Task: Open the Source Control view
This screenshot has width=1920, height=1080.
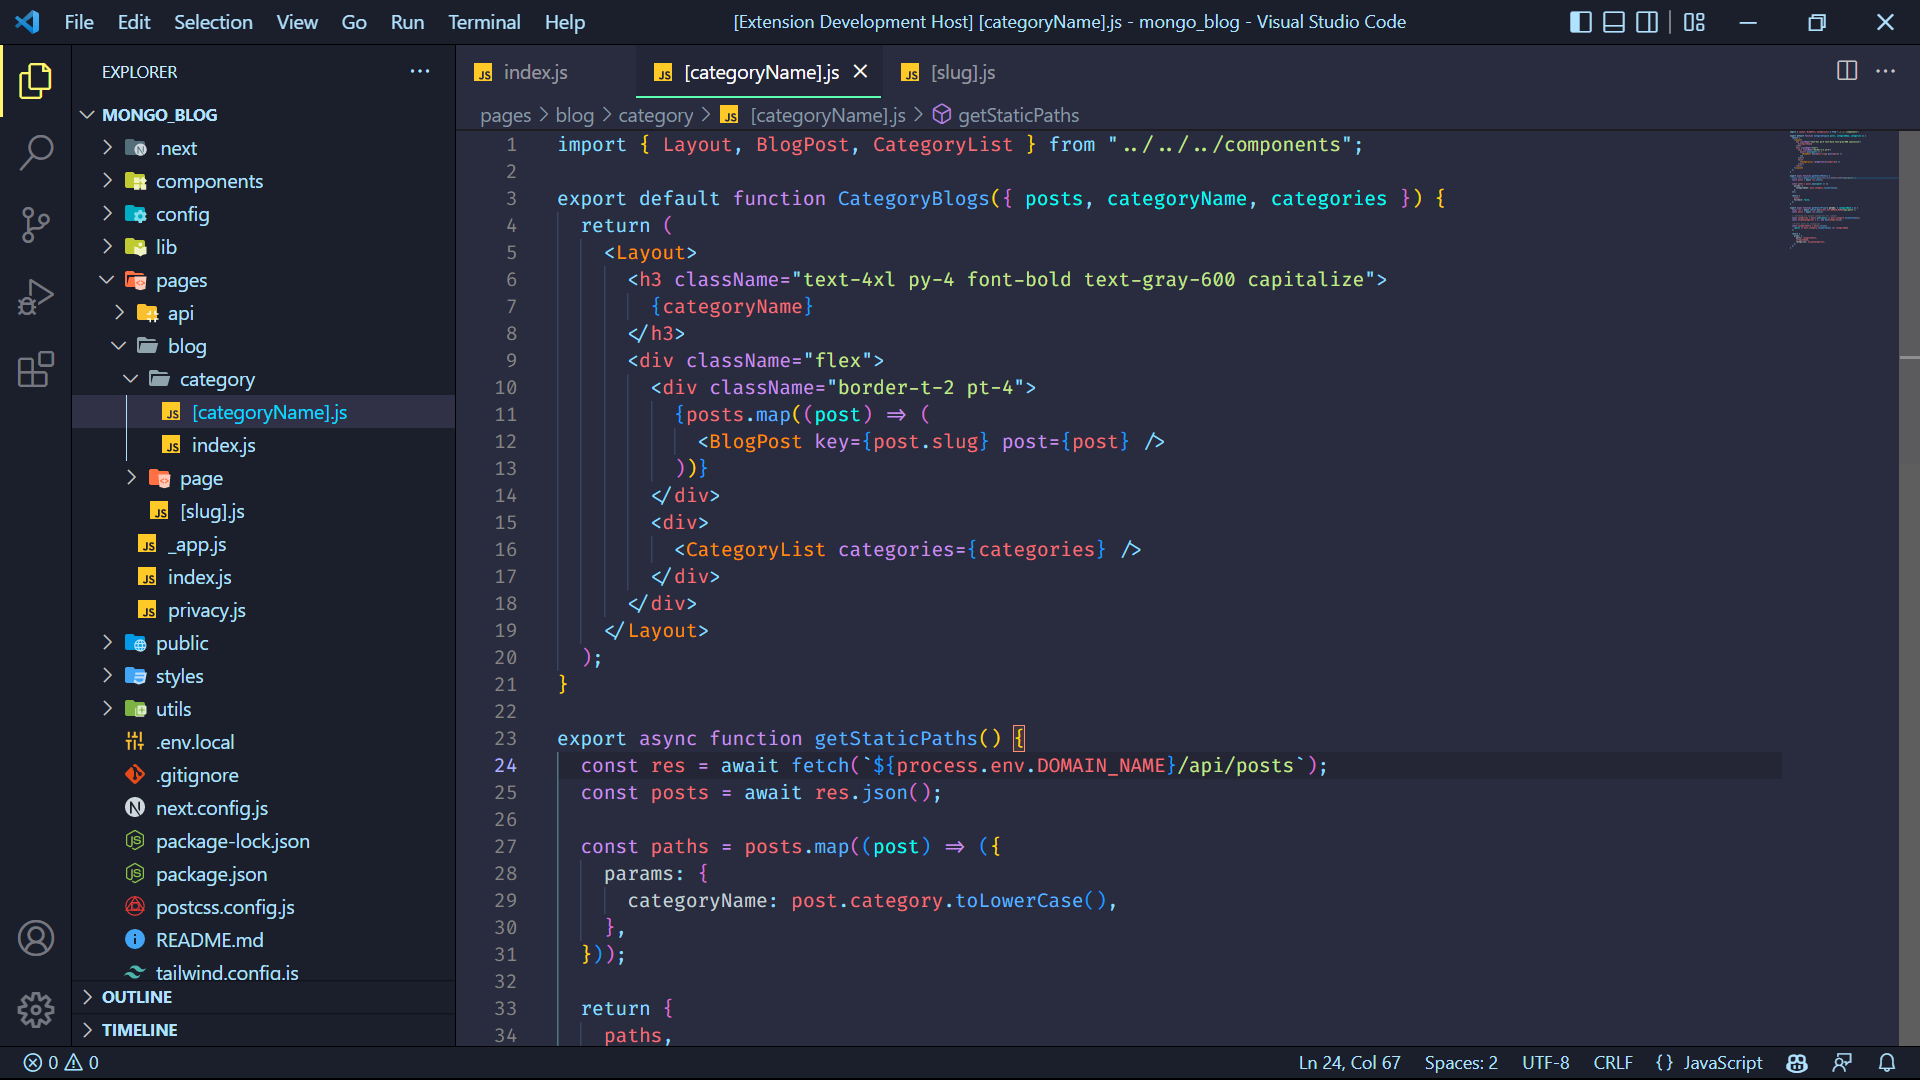Action: click(x=36, y=225)
